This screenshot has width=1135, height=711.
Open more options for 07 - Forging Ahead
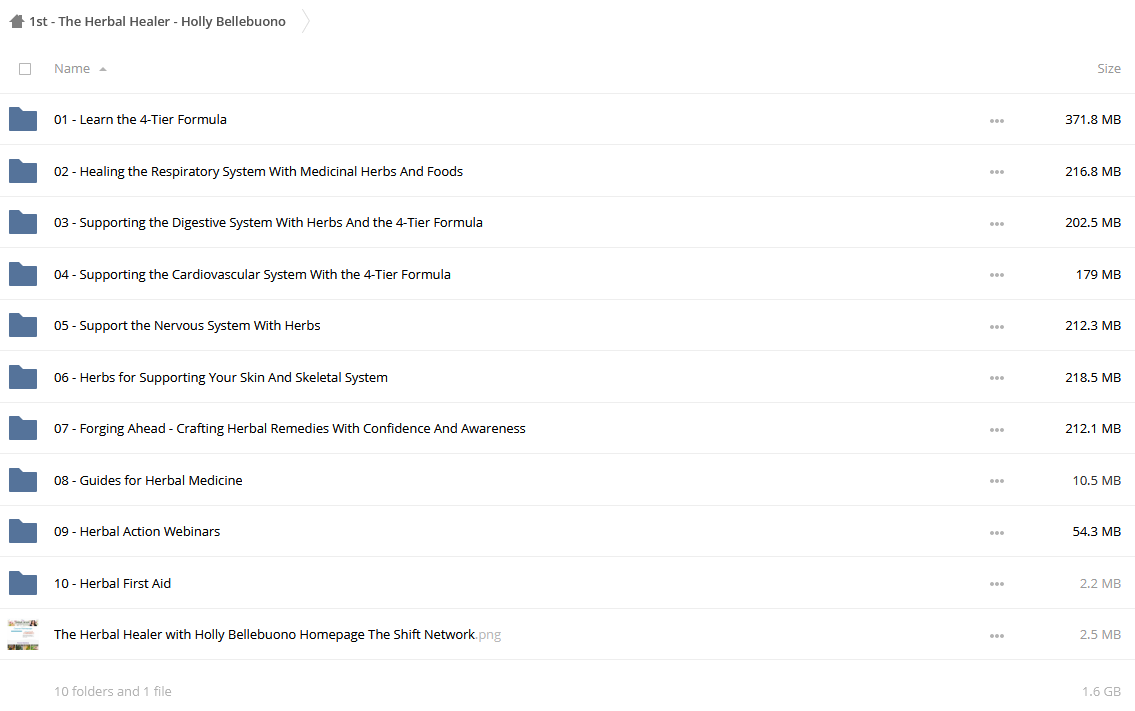tap(997, 429)
